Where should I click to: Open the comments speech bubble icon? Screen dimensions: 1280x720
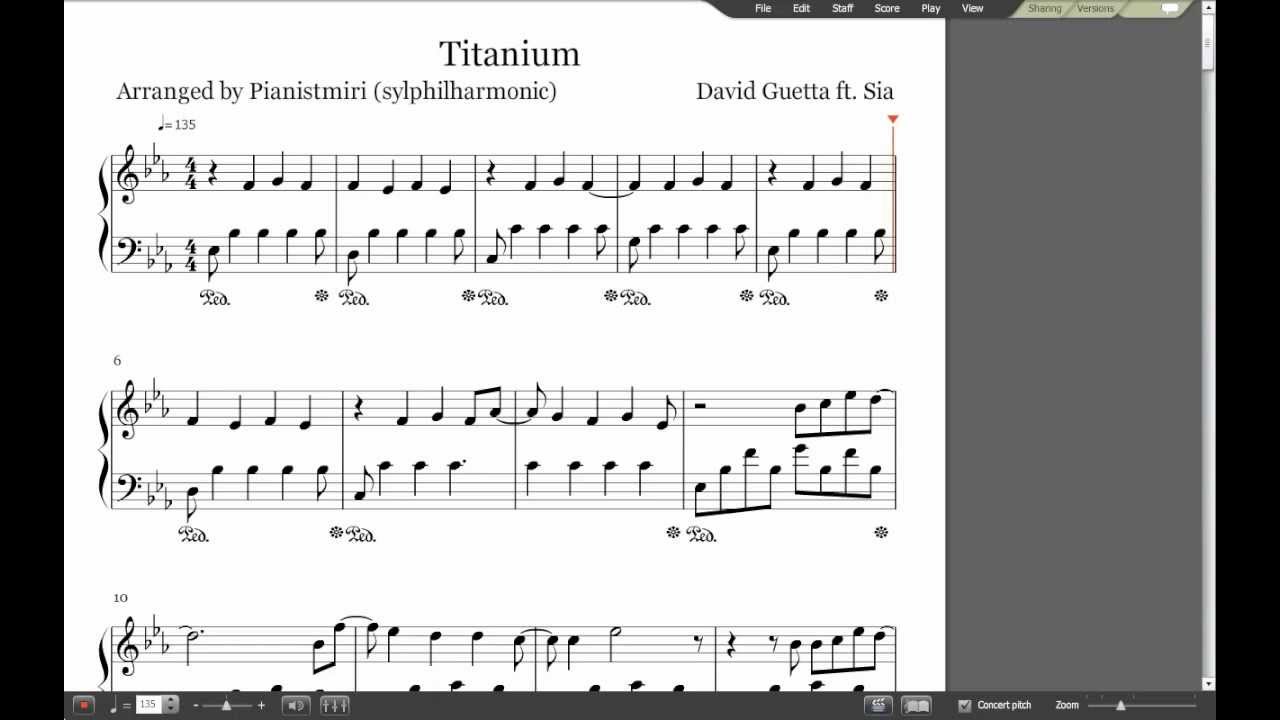[x=1170, y=9]
